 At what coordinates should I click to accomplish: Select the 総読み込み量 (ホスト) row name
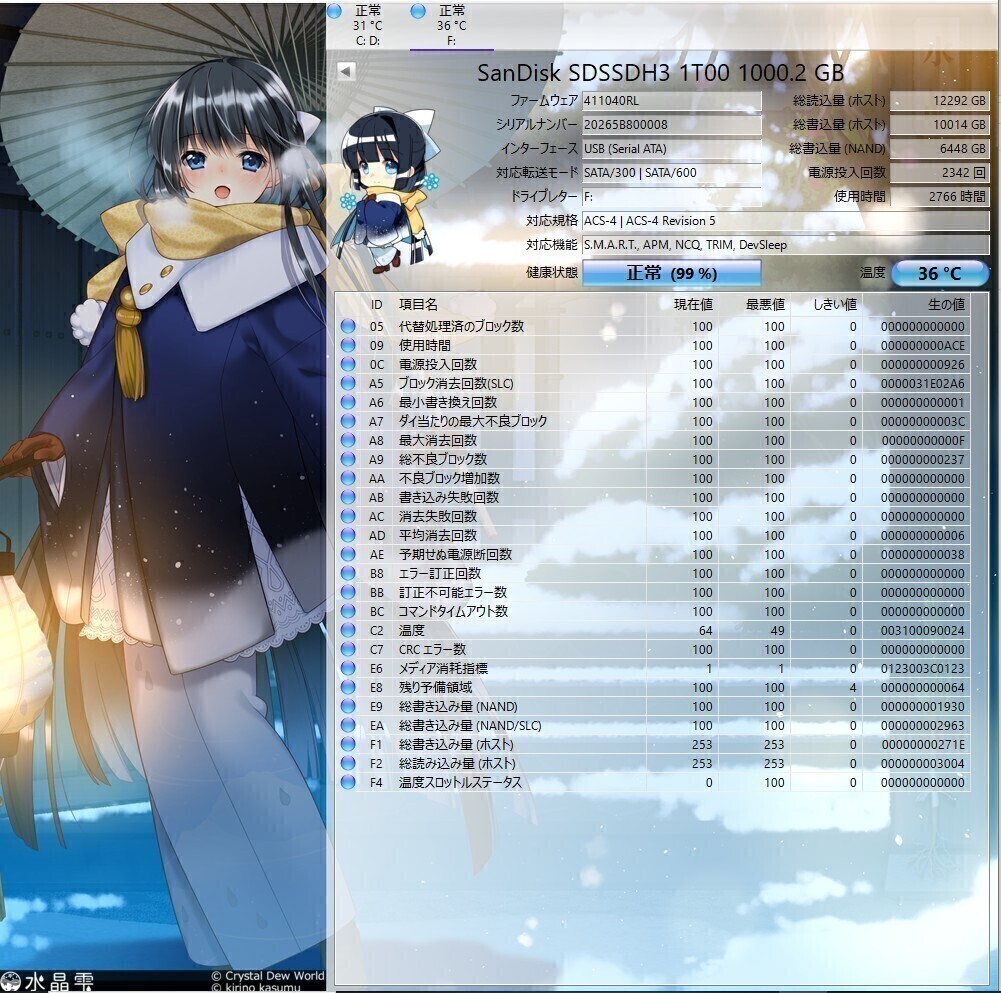pyautogui.click(x=457, y=763)
